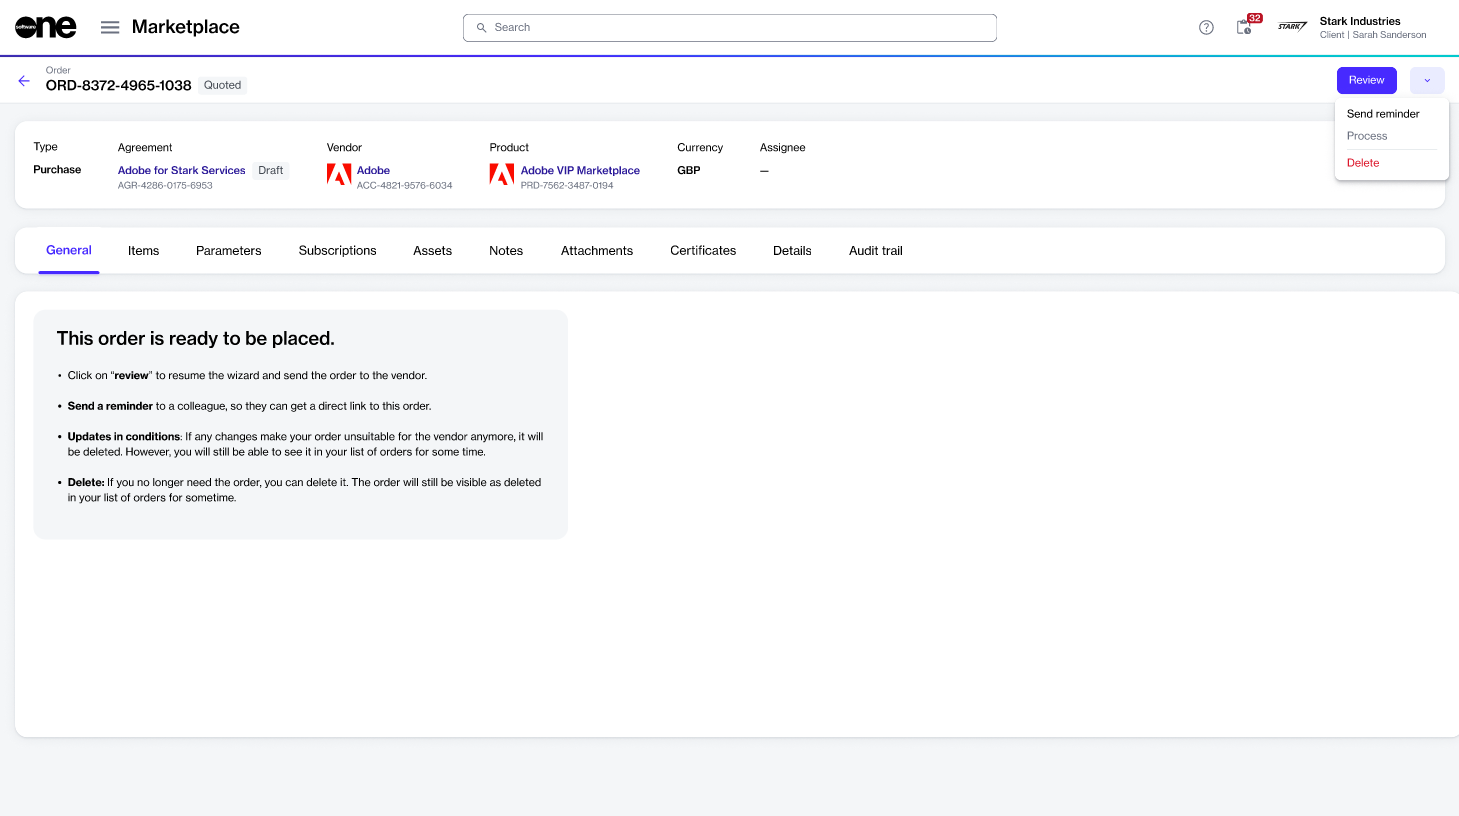Open notifications with 32 badge
This screenshot has width=1459, height=816.
point(1244,27)
